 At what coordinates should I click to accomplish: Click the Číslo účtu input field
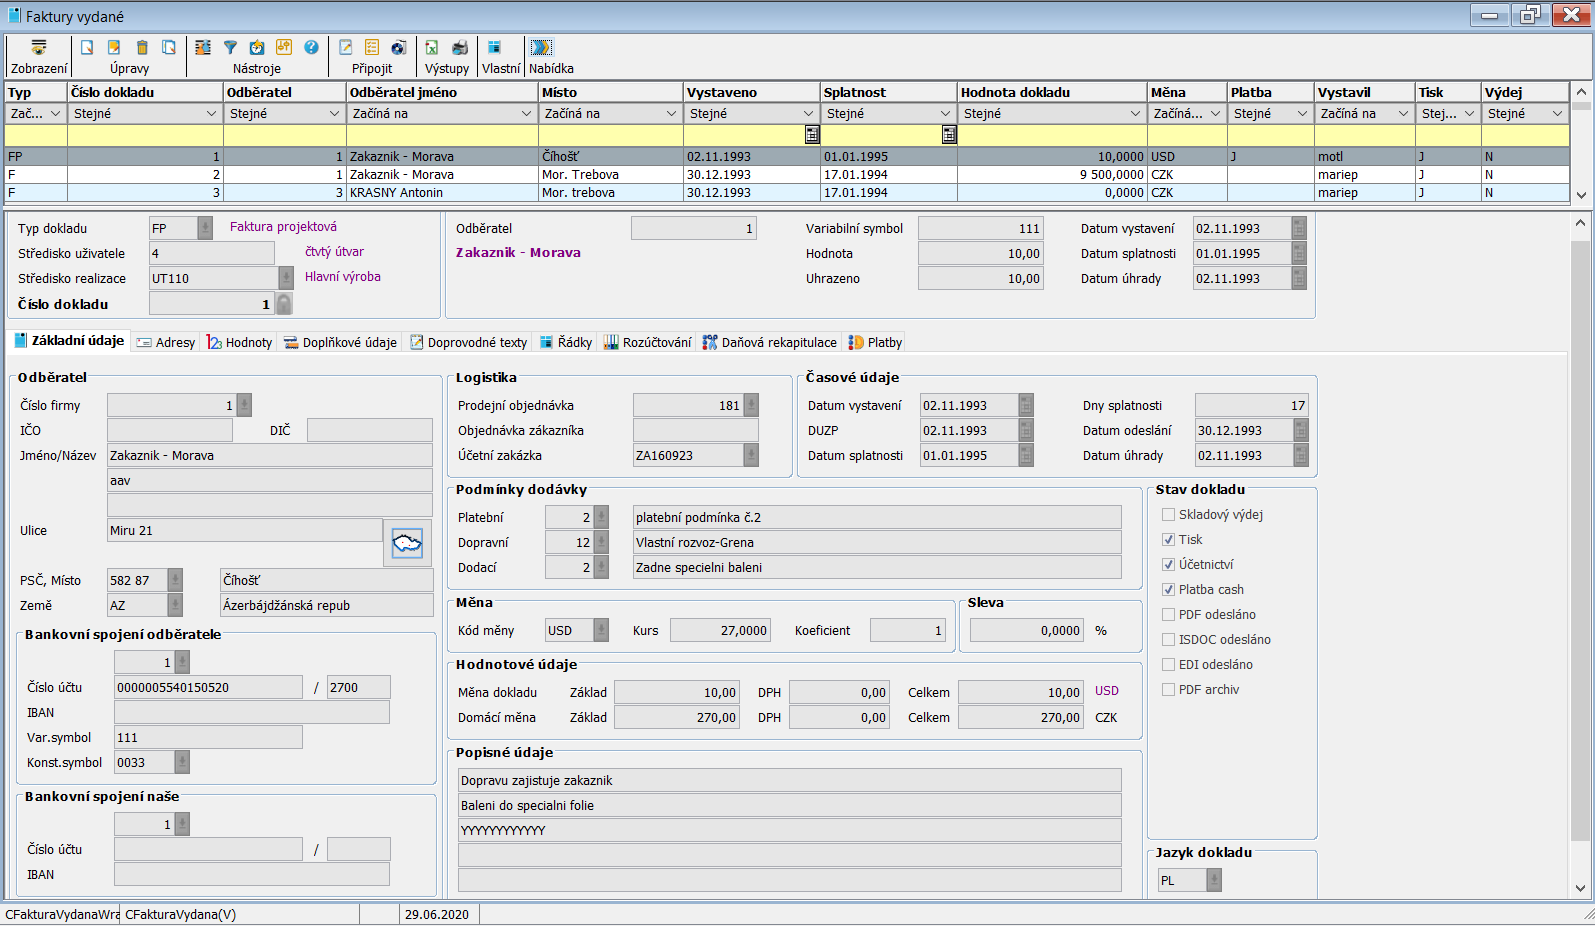(x=208, y=688)
